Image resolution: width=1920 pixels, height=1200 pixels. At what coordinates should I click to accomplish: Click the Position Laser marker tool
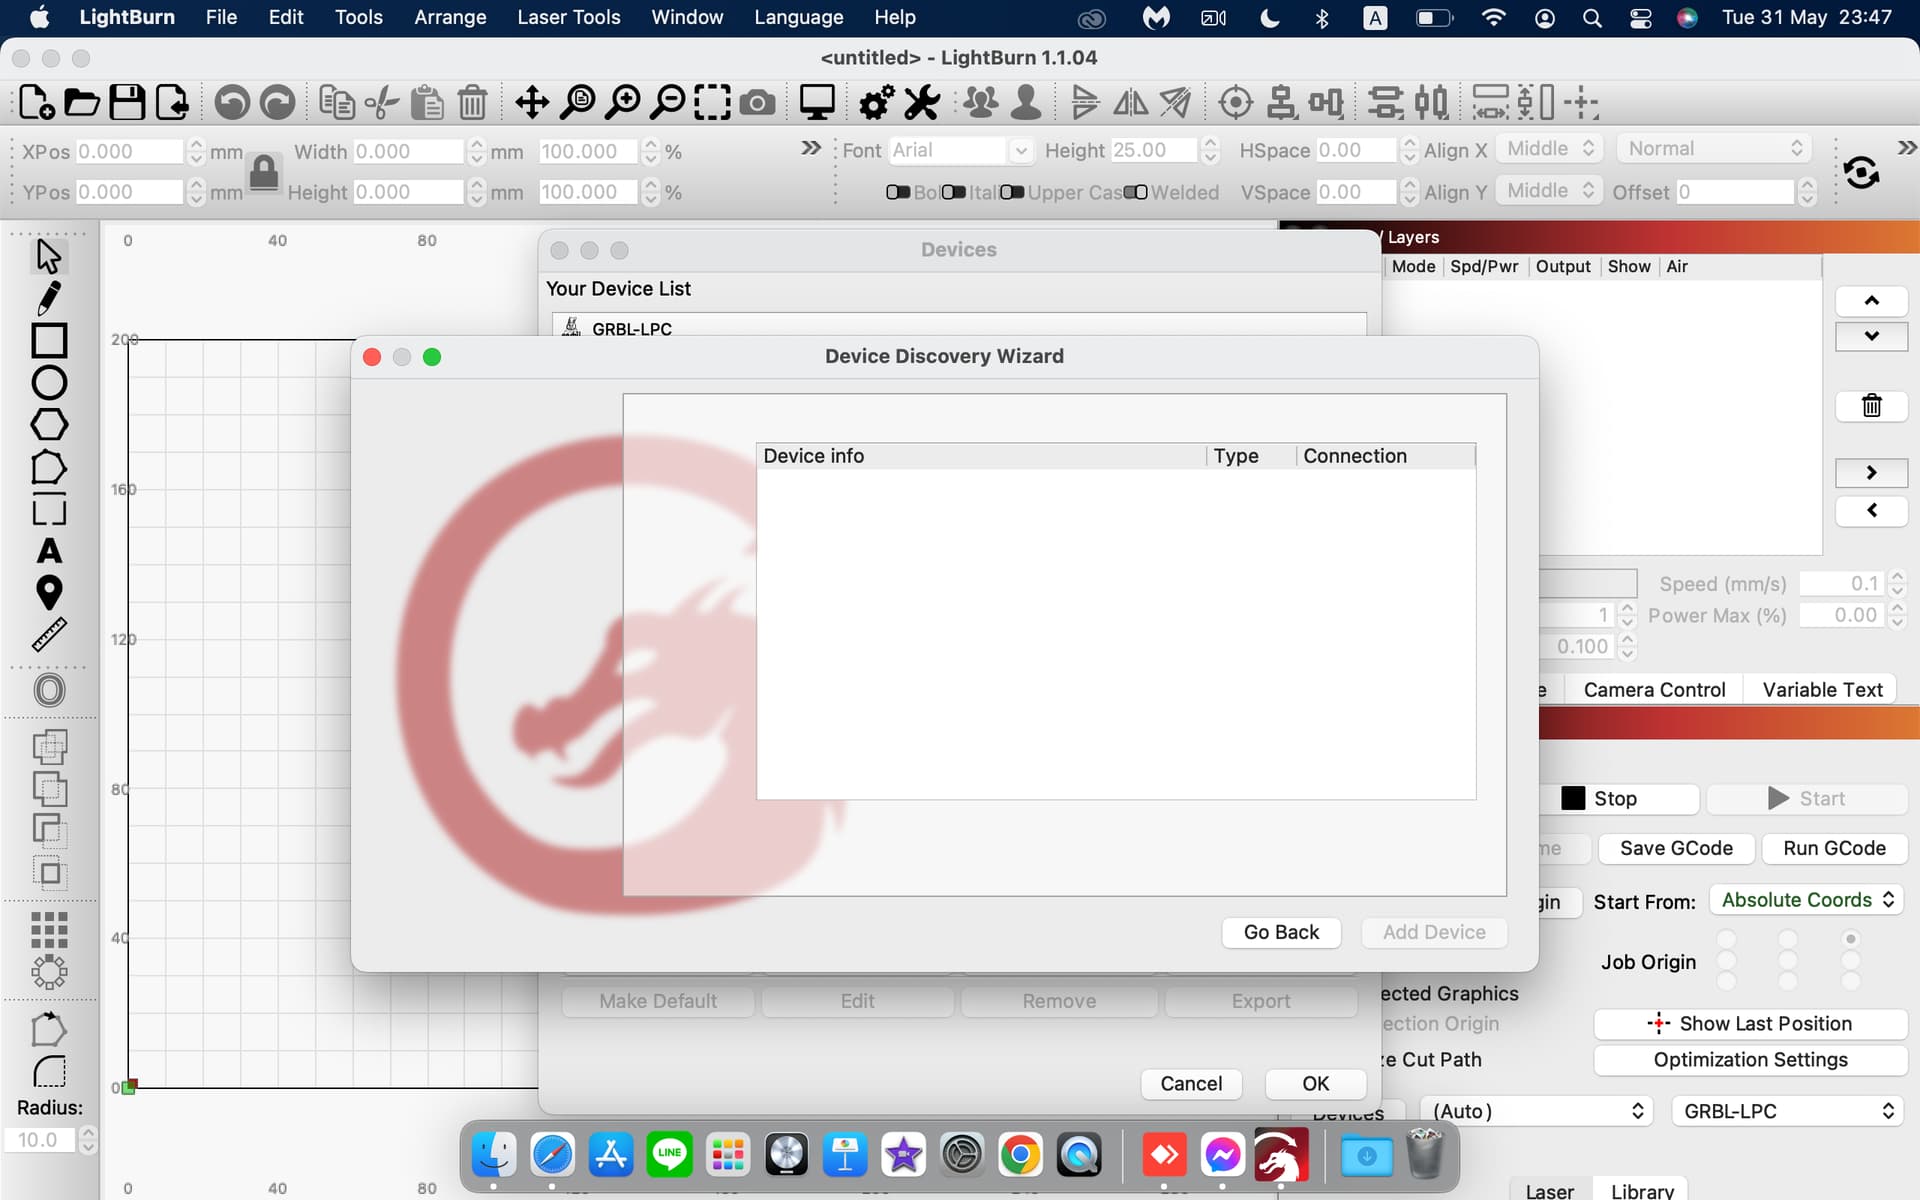(x=48, y=593)
